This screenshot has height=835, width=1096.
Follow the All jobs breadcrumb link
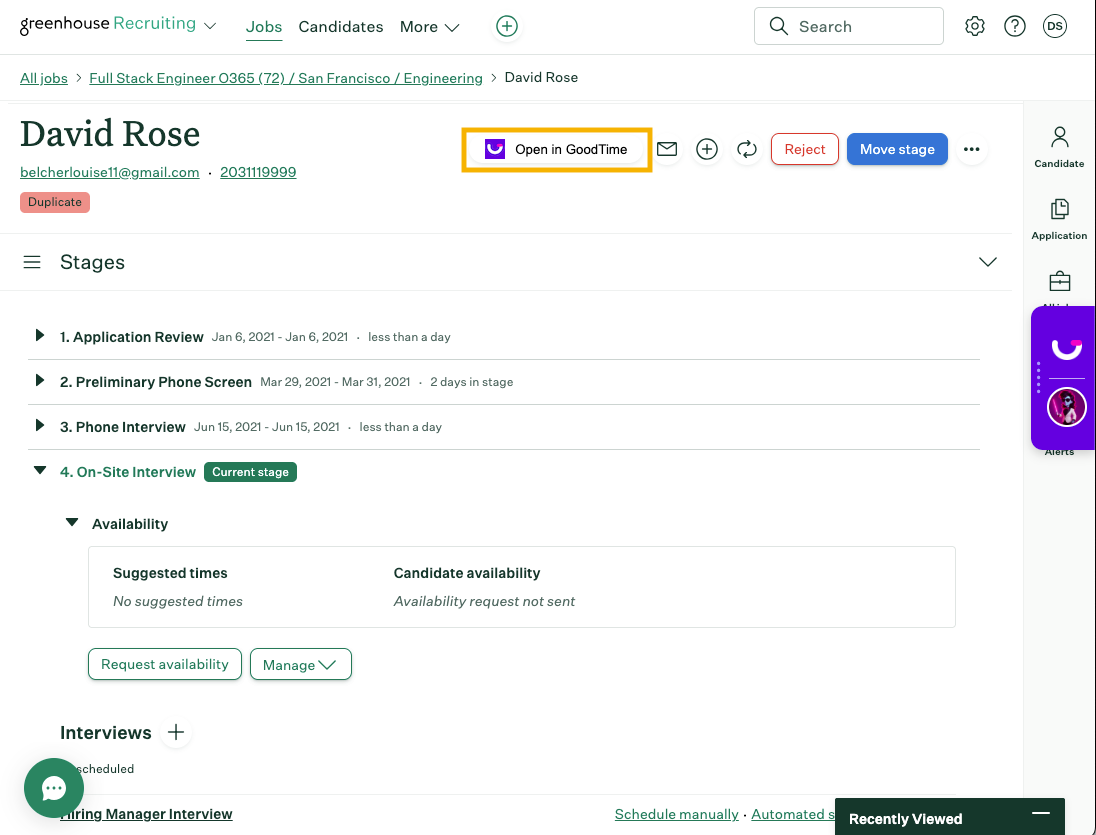tap(43, 78)
